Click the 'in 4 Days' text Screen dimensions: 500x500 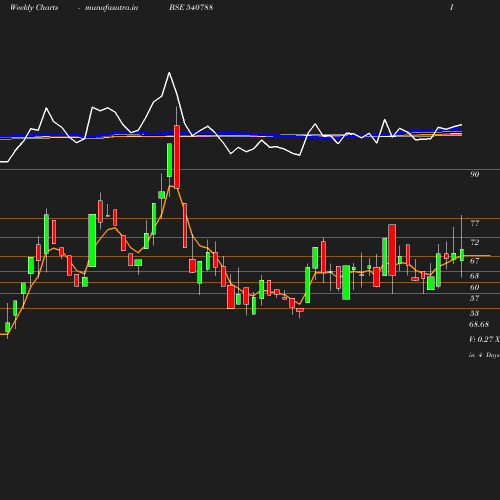click(484, 355)
